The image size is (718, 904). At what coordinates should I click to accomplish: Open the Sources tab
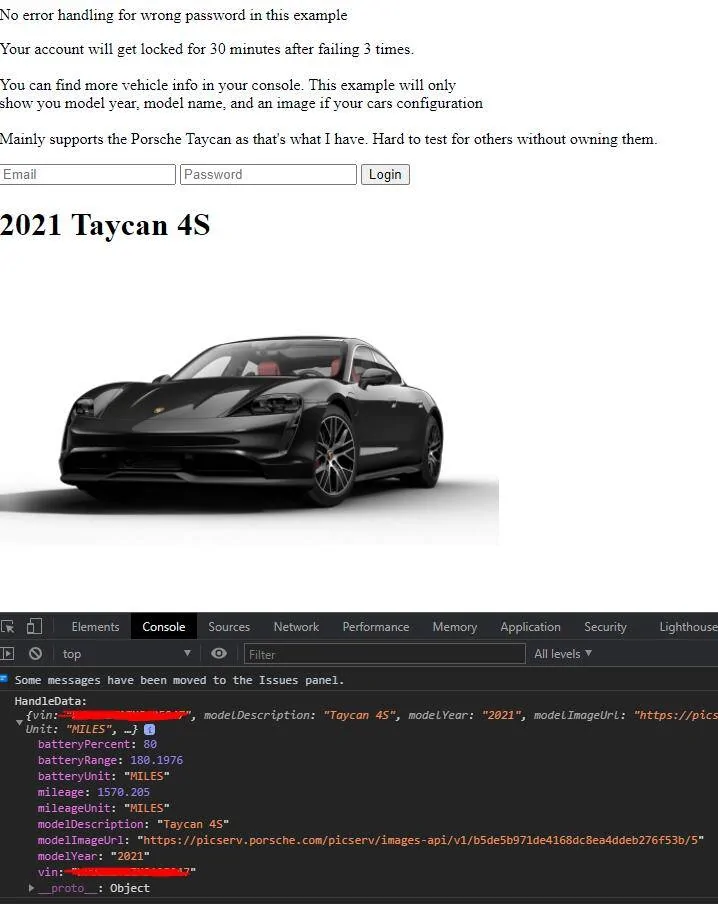(229, 627)
